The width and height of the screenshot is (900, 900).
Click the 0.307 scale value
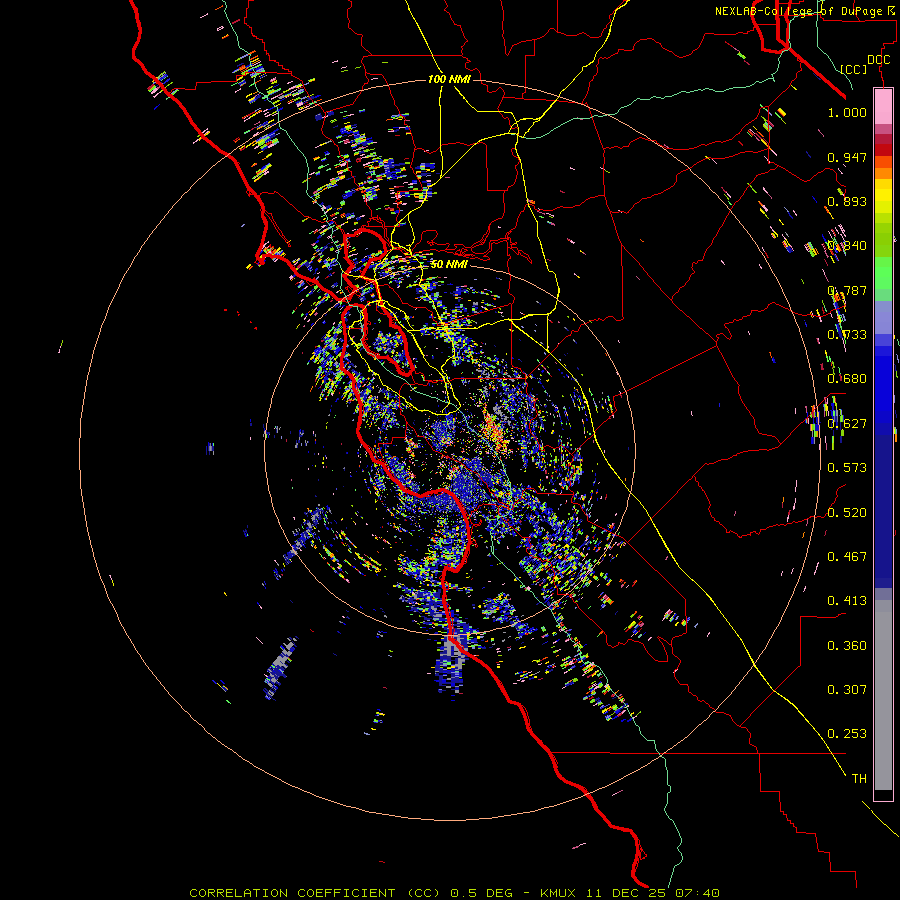coord(847,690)
